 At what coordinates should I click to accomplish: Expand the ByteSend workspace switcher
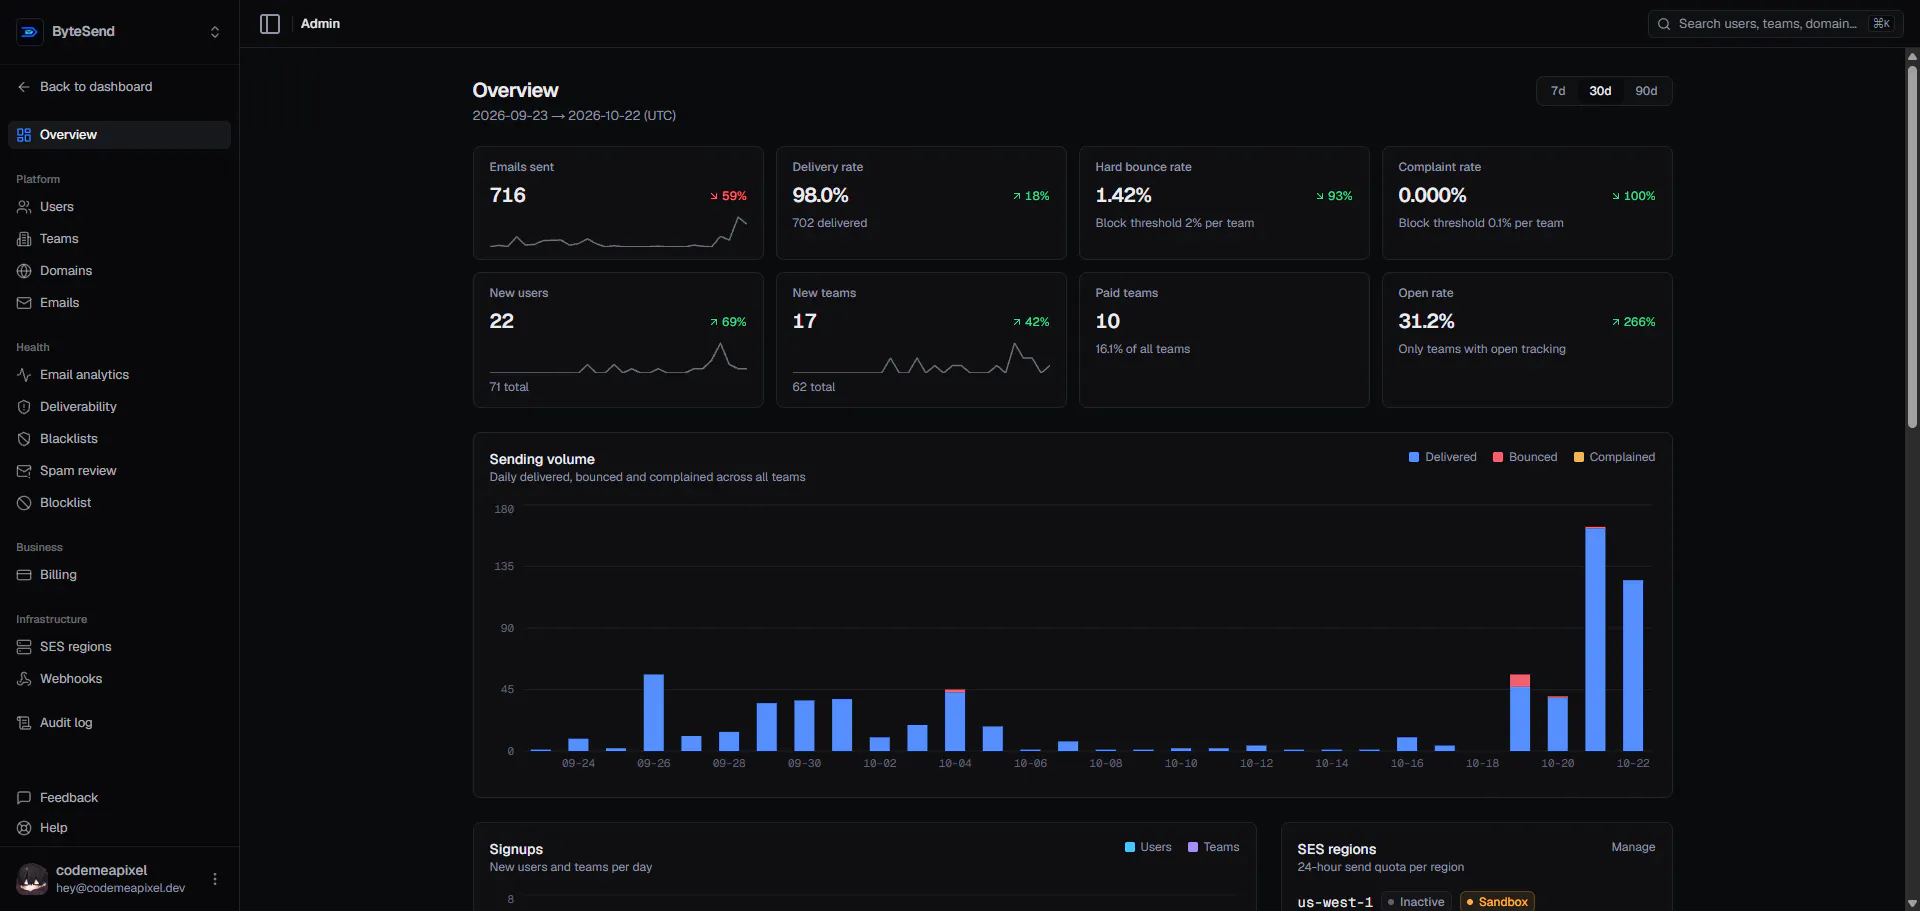215,32
